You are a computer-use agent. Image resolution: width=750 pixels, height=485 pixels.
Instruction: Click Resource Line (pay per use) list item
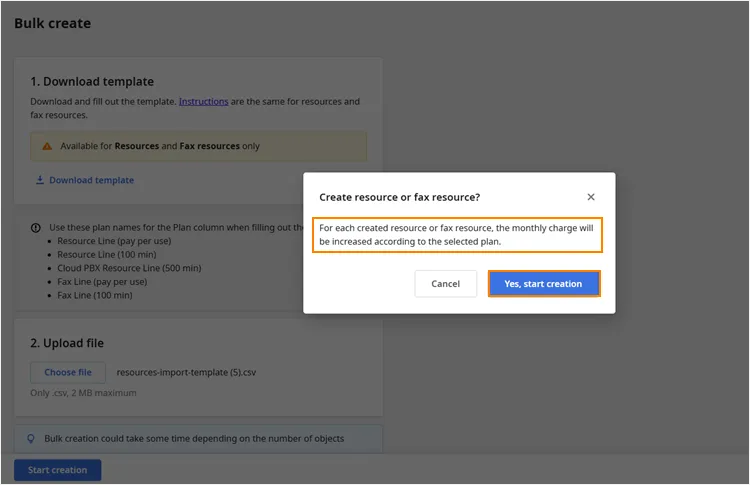(114, 241)
